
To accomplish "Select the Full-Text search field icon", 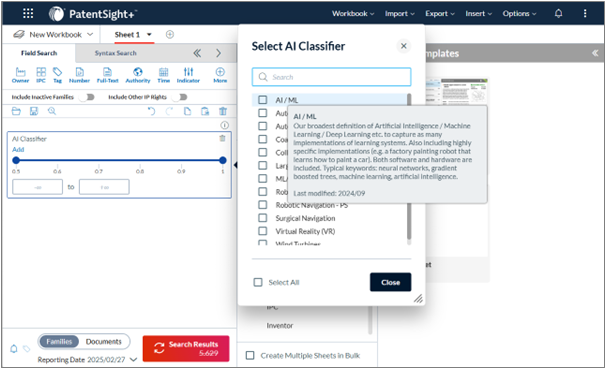I will click(x=107, y=75).
